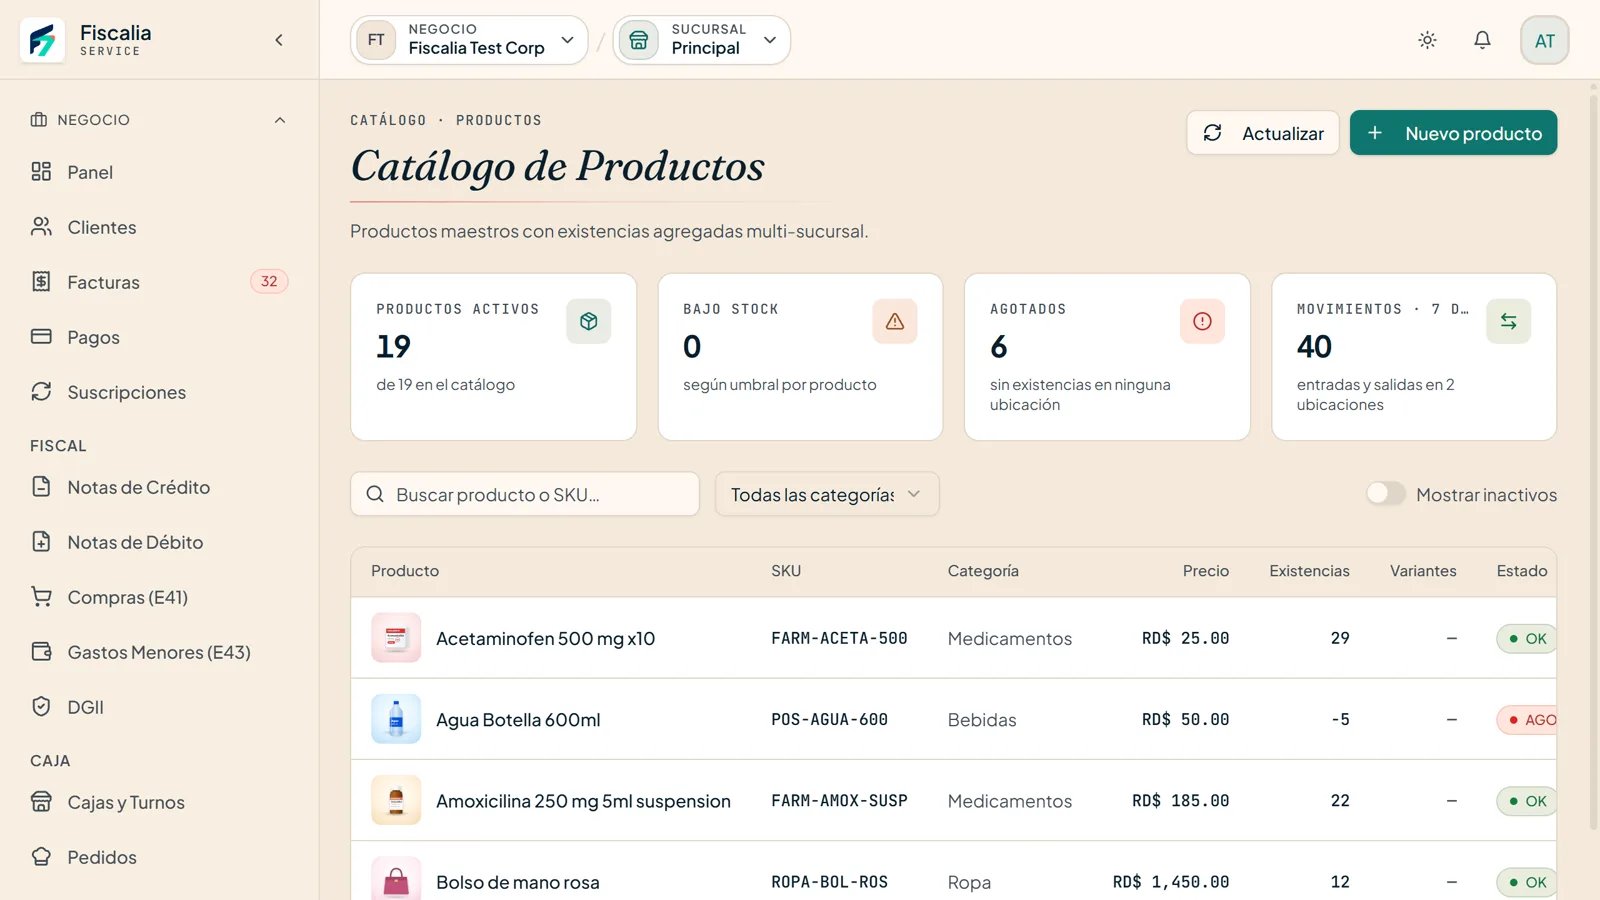Open Compras (E41) menu item
The image size is (1600, 900).
click(x=160, y=597)
